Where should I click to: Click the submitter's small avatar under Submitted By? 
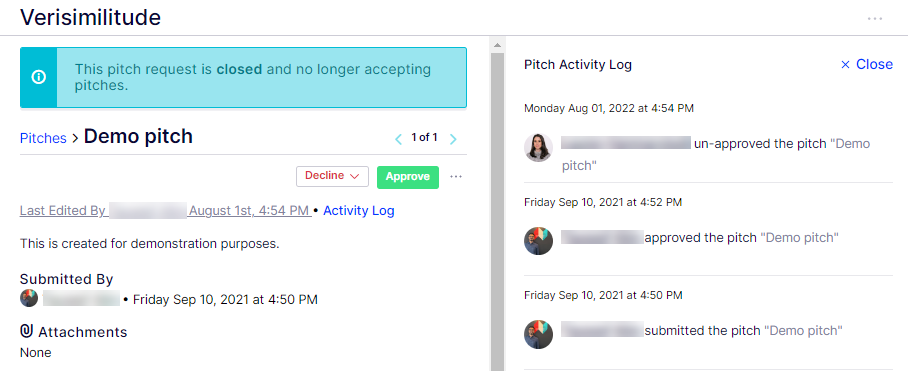[x=29, y=299]
